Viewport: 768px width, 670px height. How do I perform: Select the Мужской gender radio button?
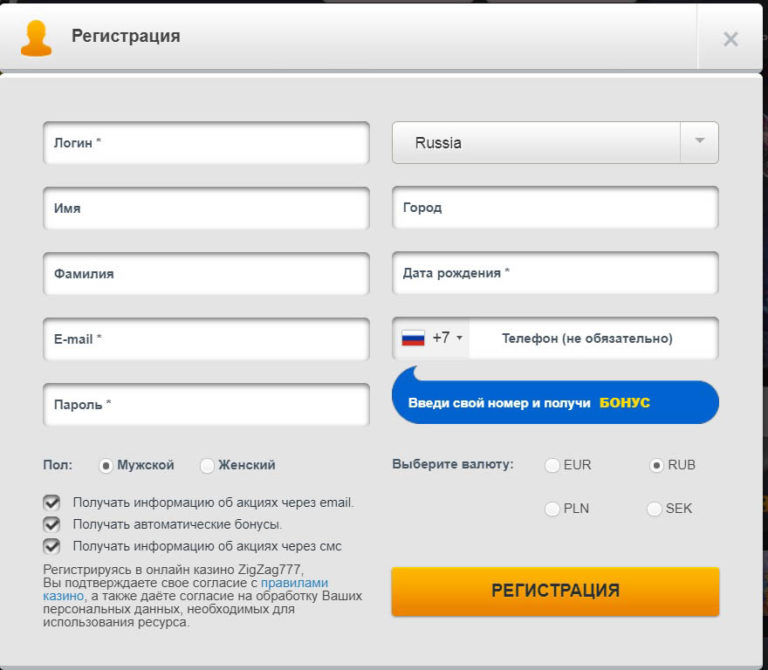pyautogui.click(x=106, y=465)
